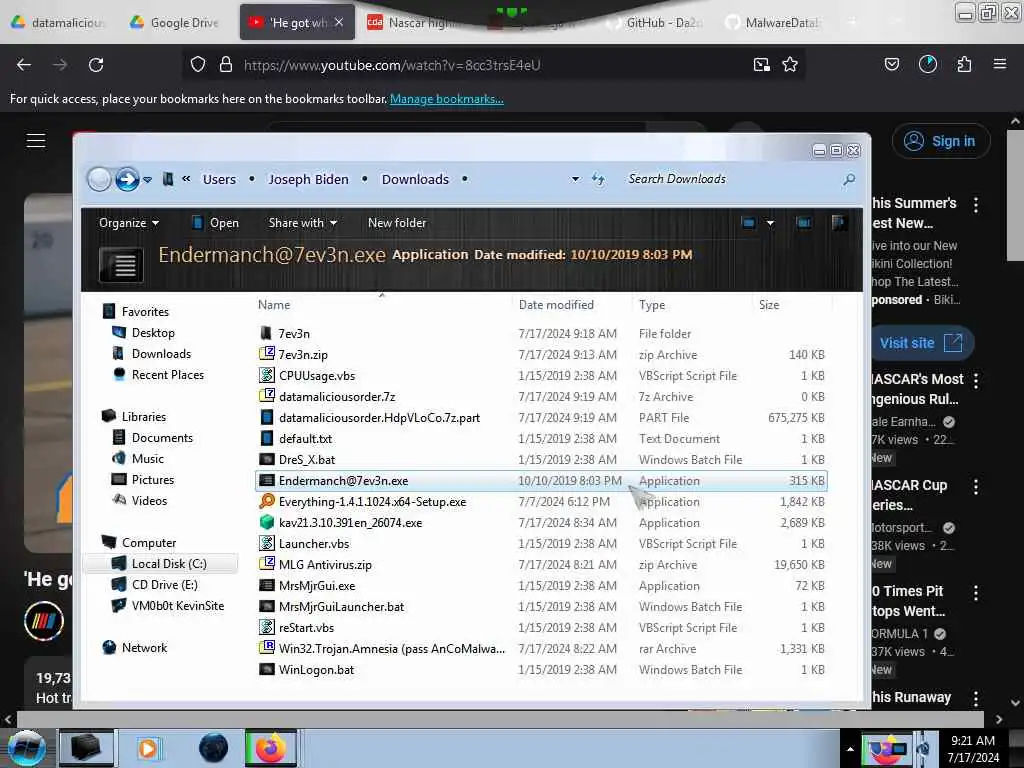Select WinLogon.bat file
The image size is (1024, 768).
pyautogui.click(x=541, y=669)
